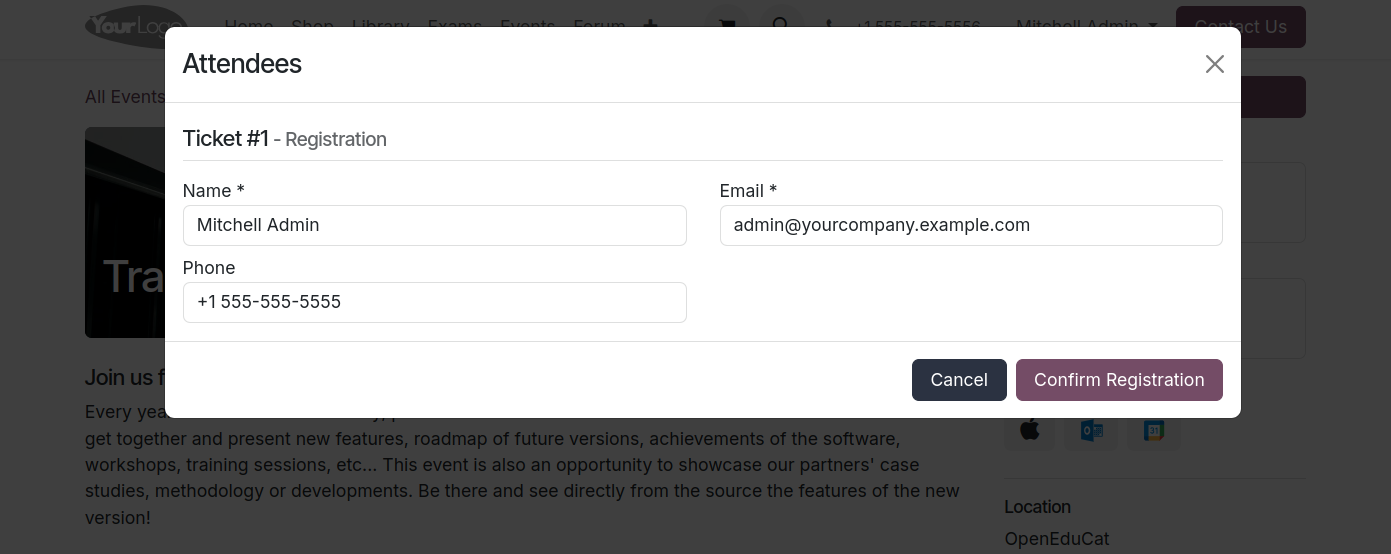Click the Contact Us button

tap(1240, 27)
